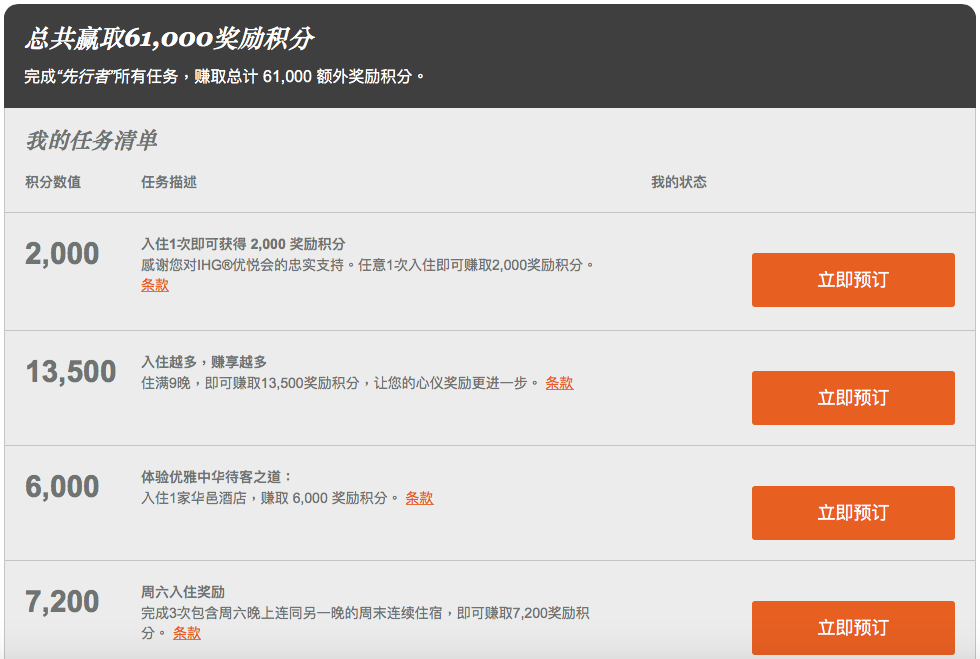Click description 入住1家华邑酒店，赚取 6,000 奖励积分
Screen dimensions: 980x659
click(x=270, y=498)
